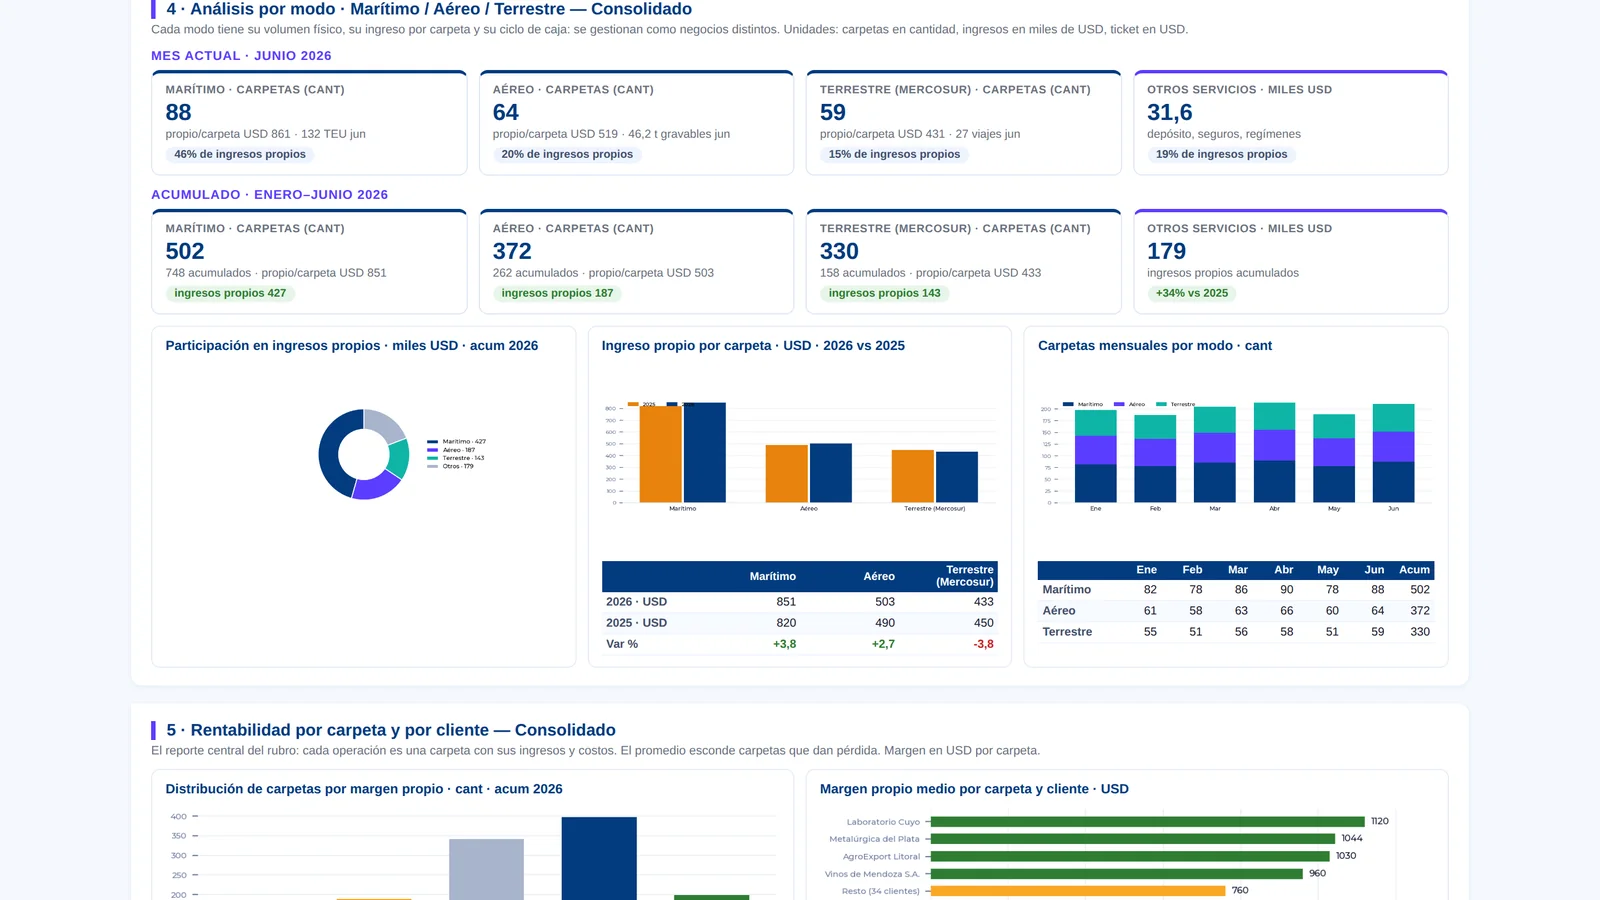1600x900 pixels.
Task: Click the 1030 value beside the AgroExport Litoral bar
Action: click(x=1346, y=856)
